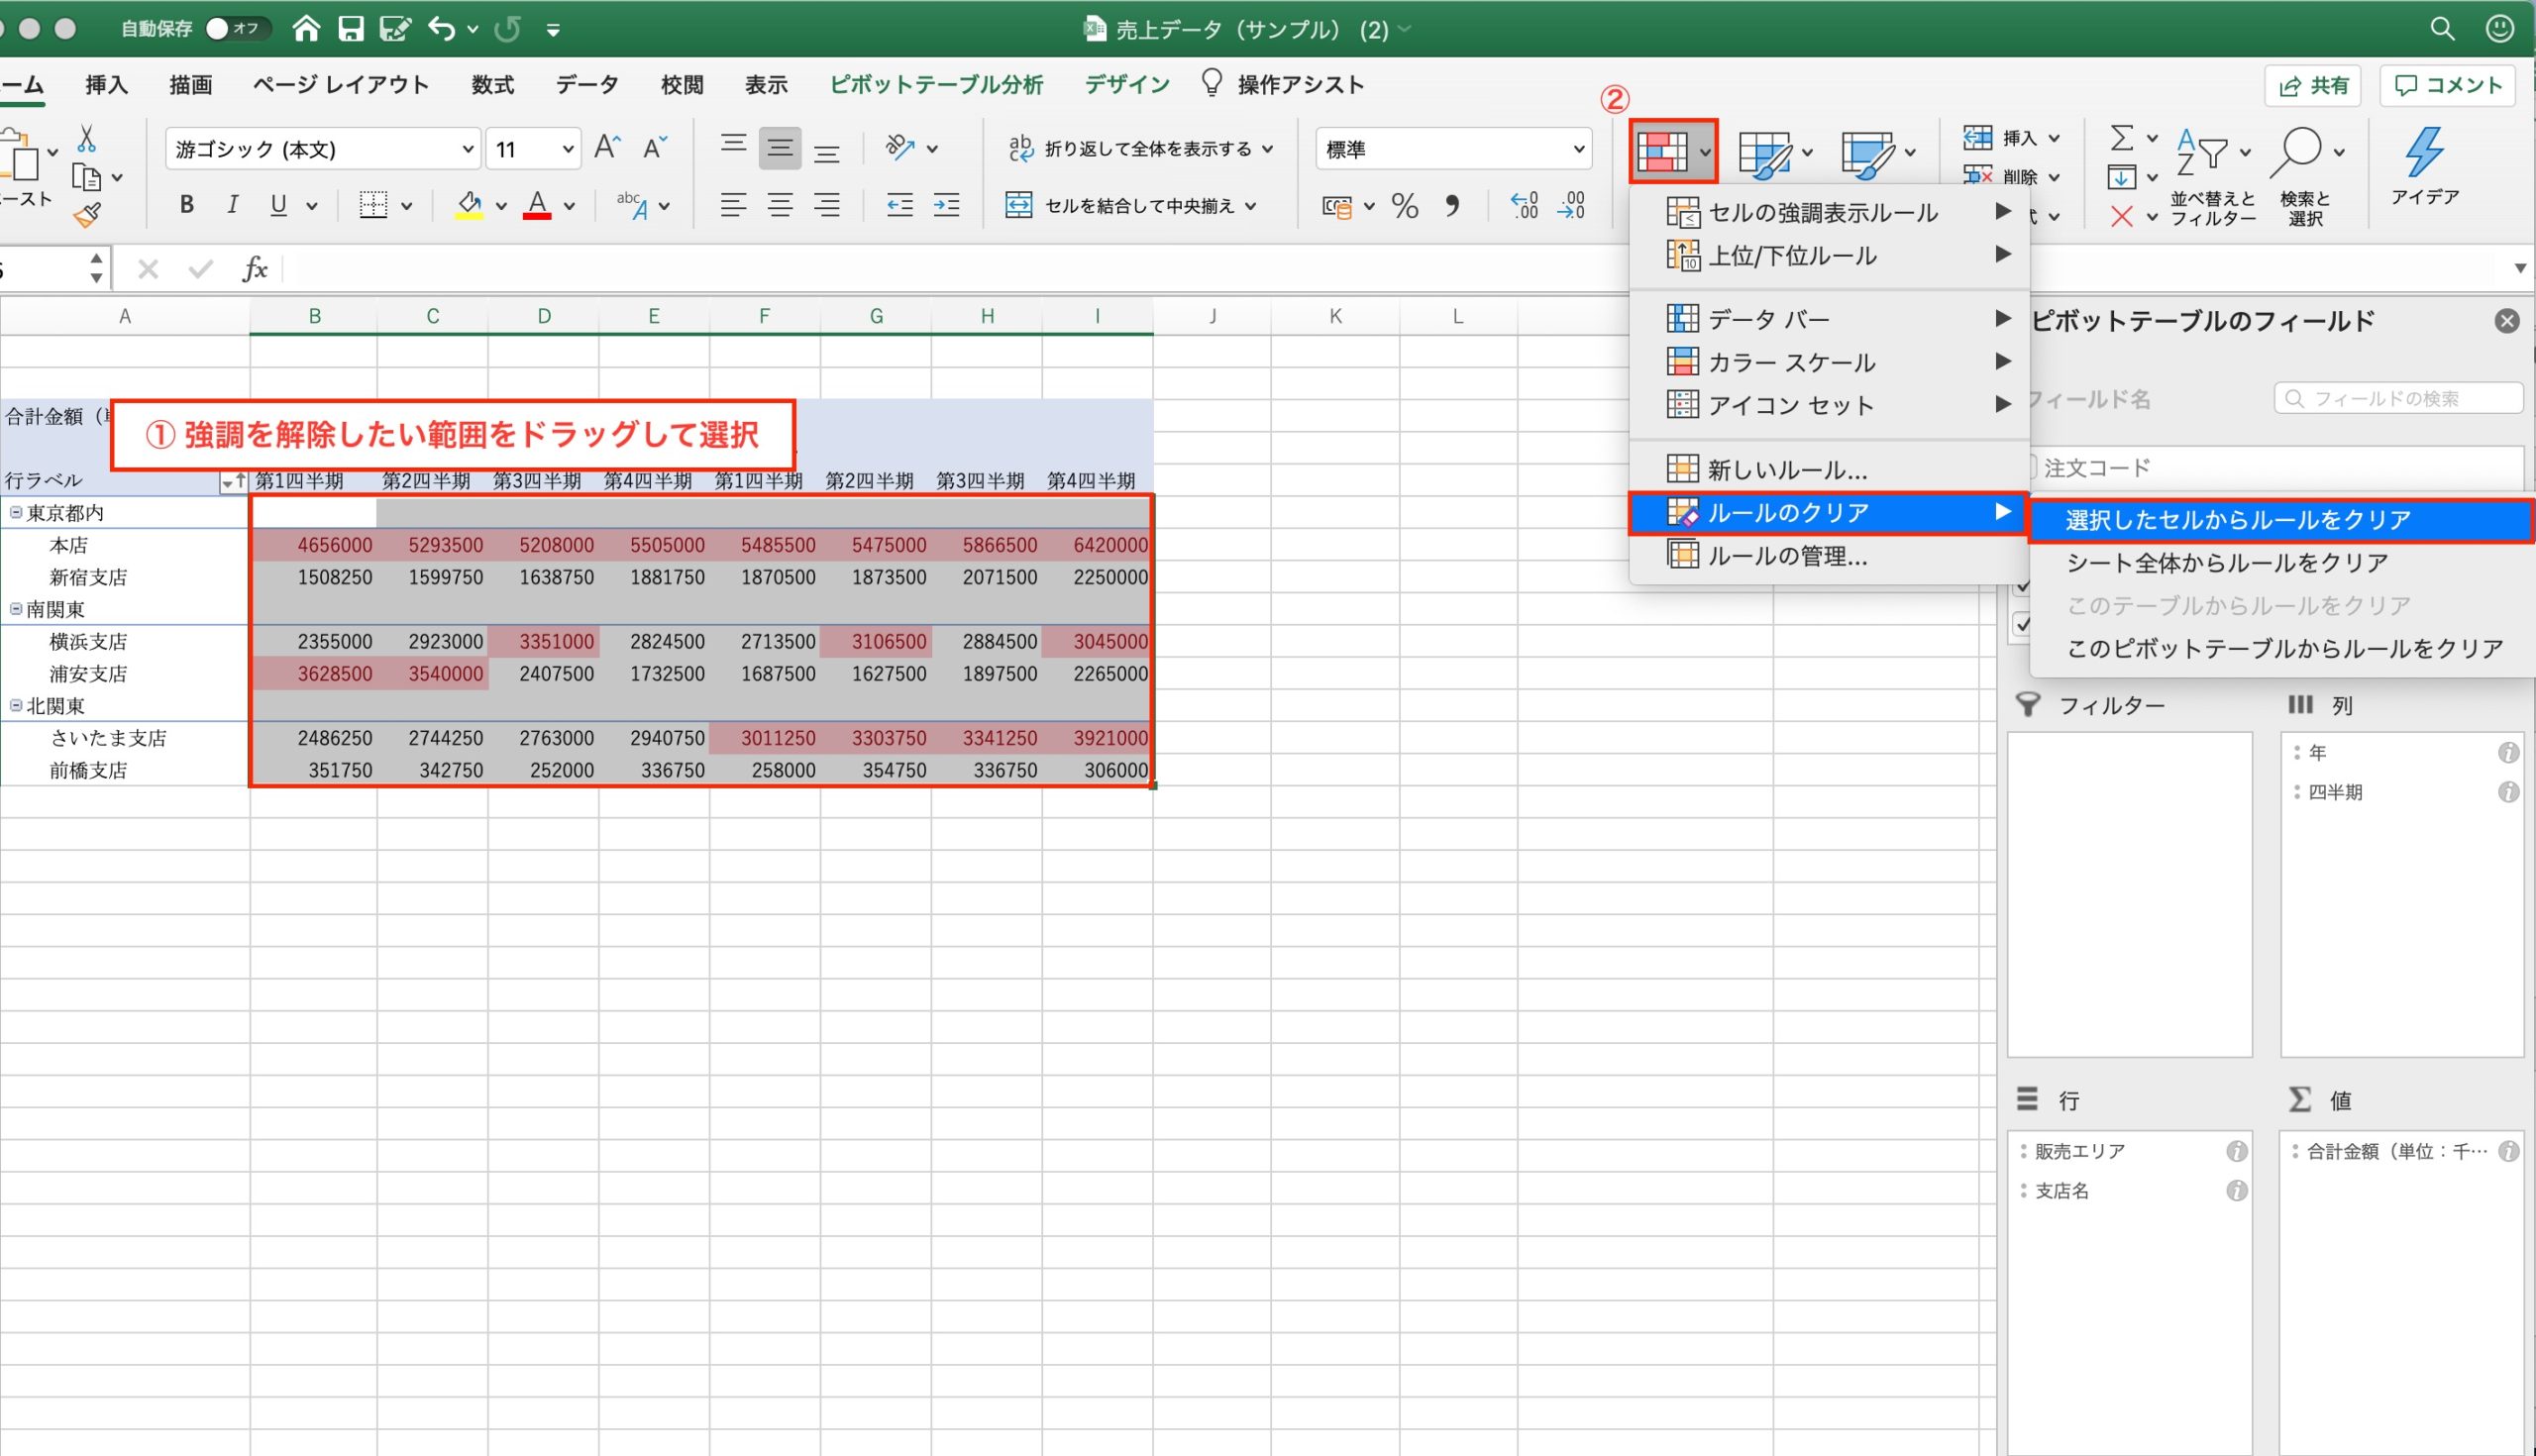Viewport: 2536px width, 1456px height.
Task: Click セルを結合して中央揃え button
Action: 1131,206
